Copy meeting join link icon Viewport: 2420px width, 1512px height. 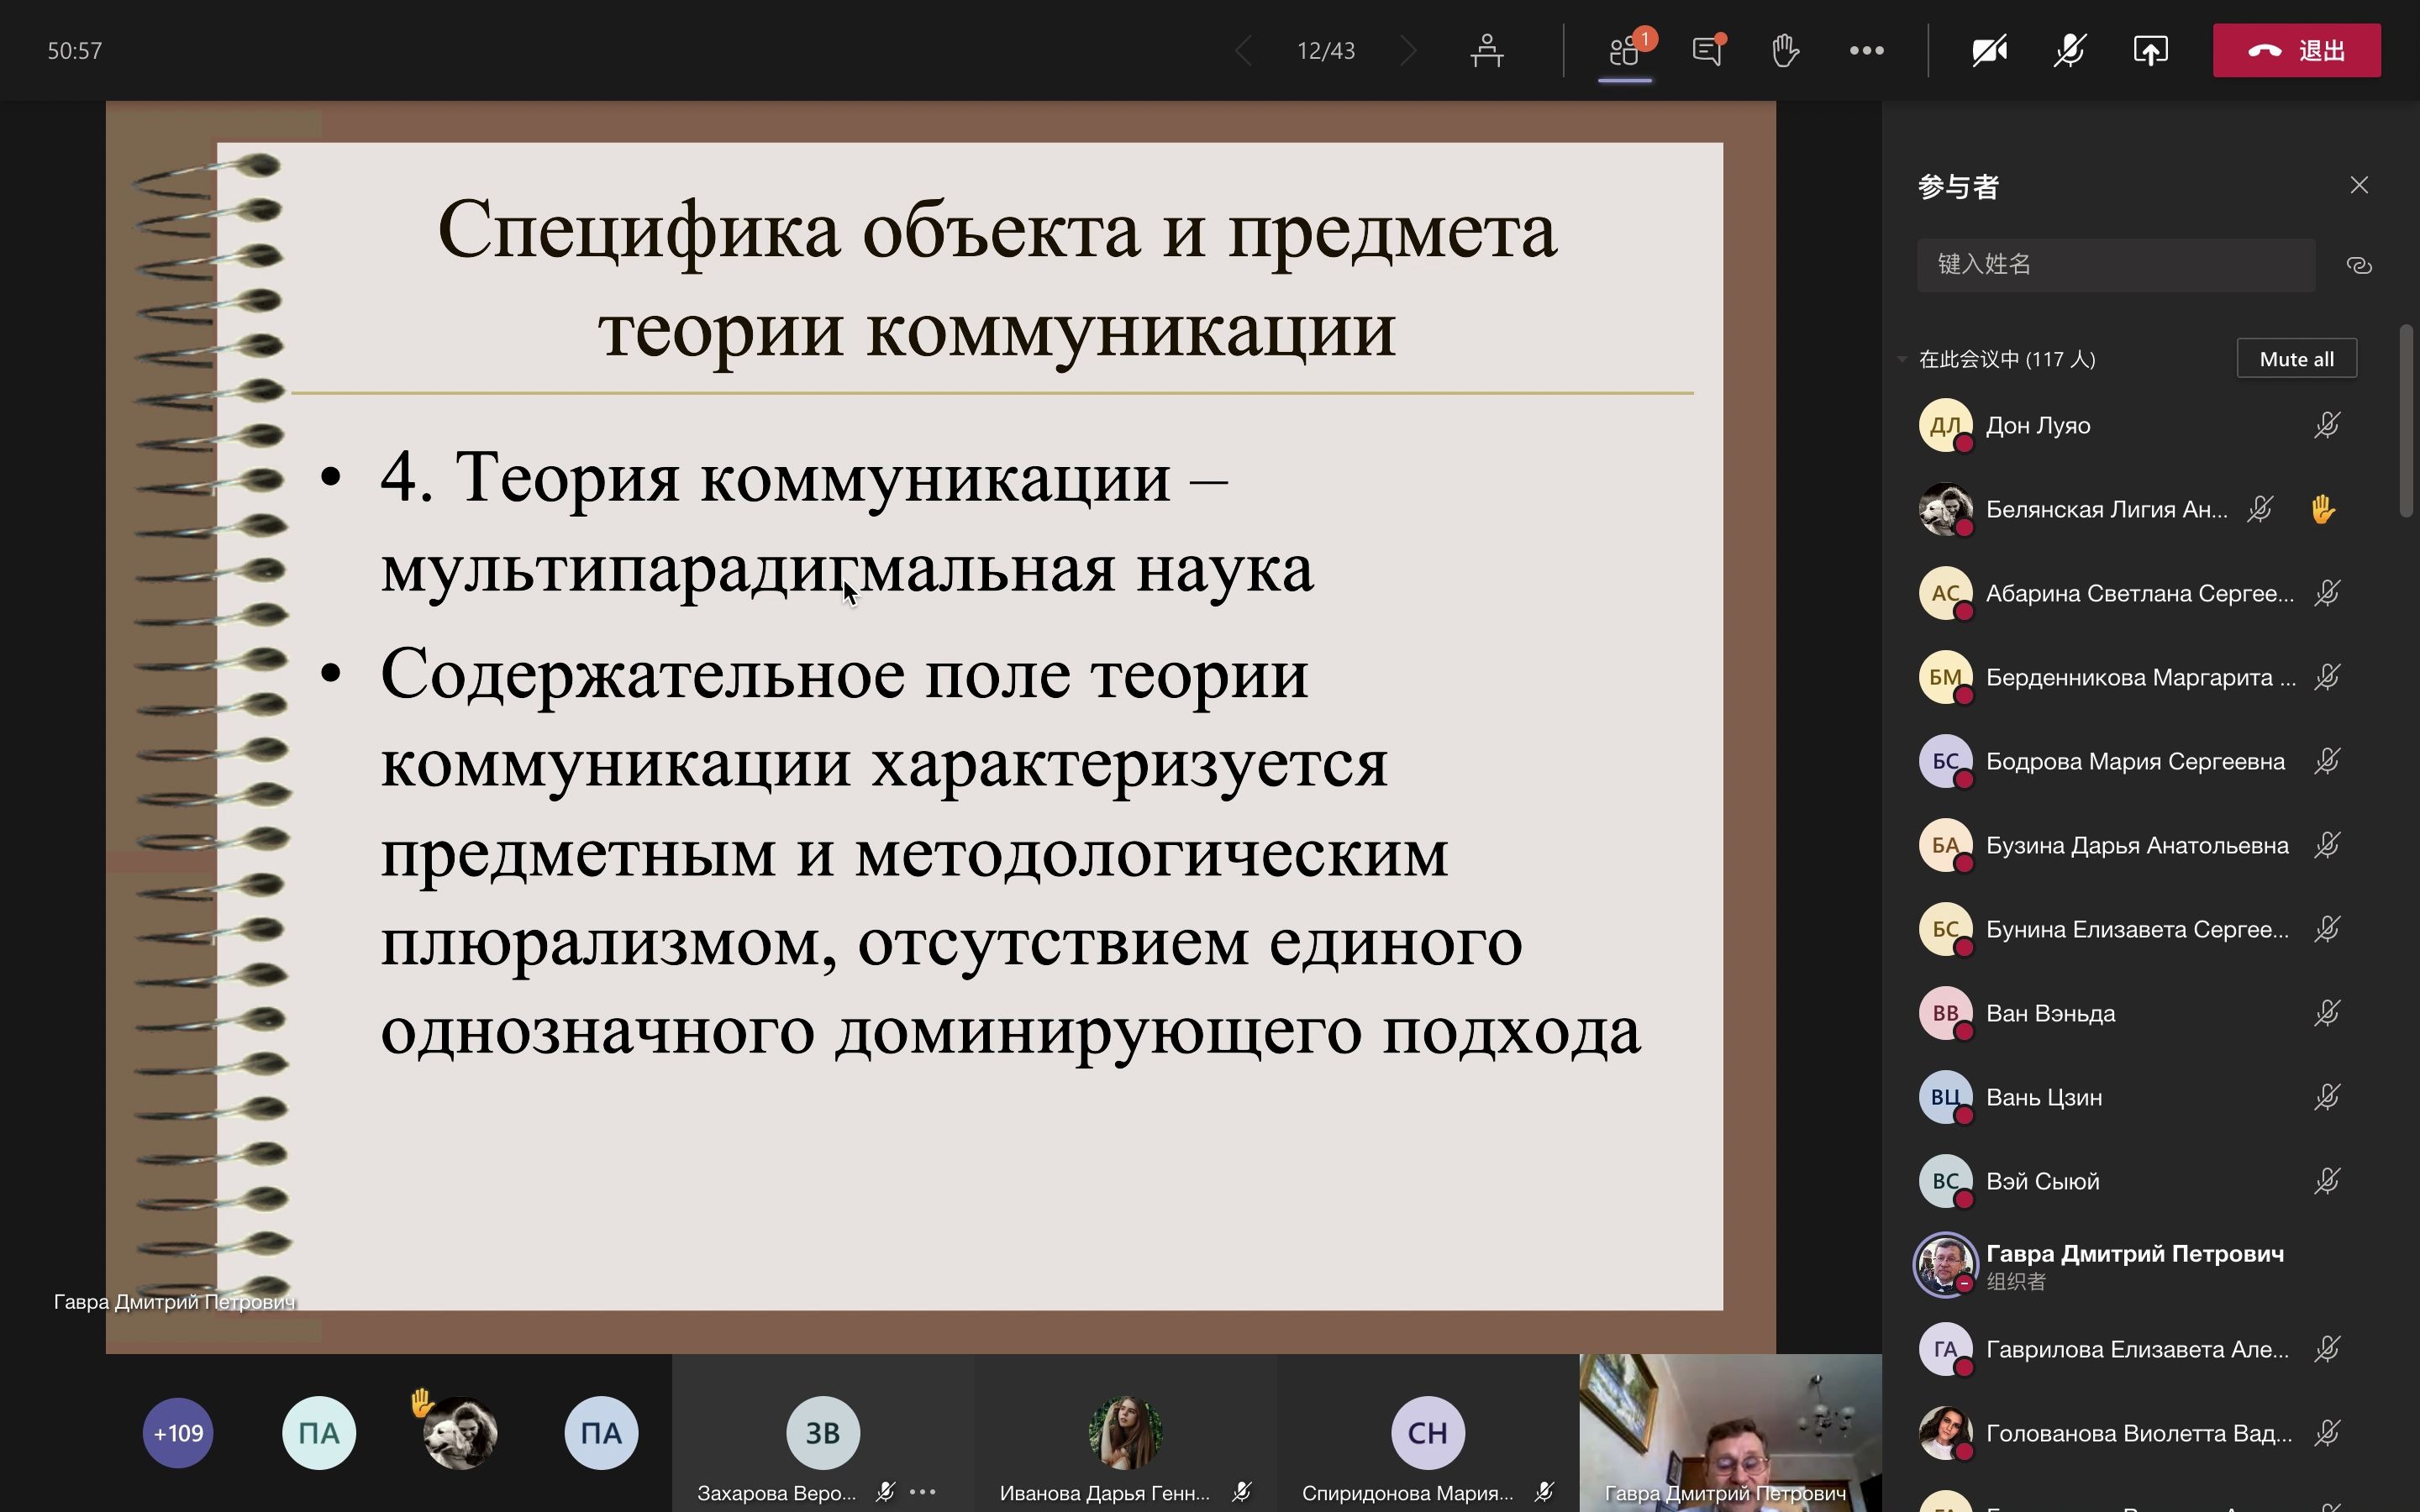point(2359,265)
